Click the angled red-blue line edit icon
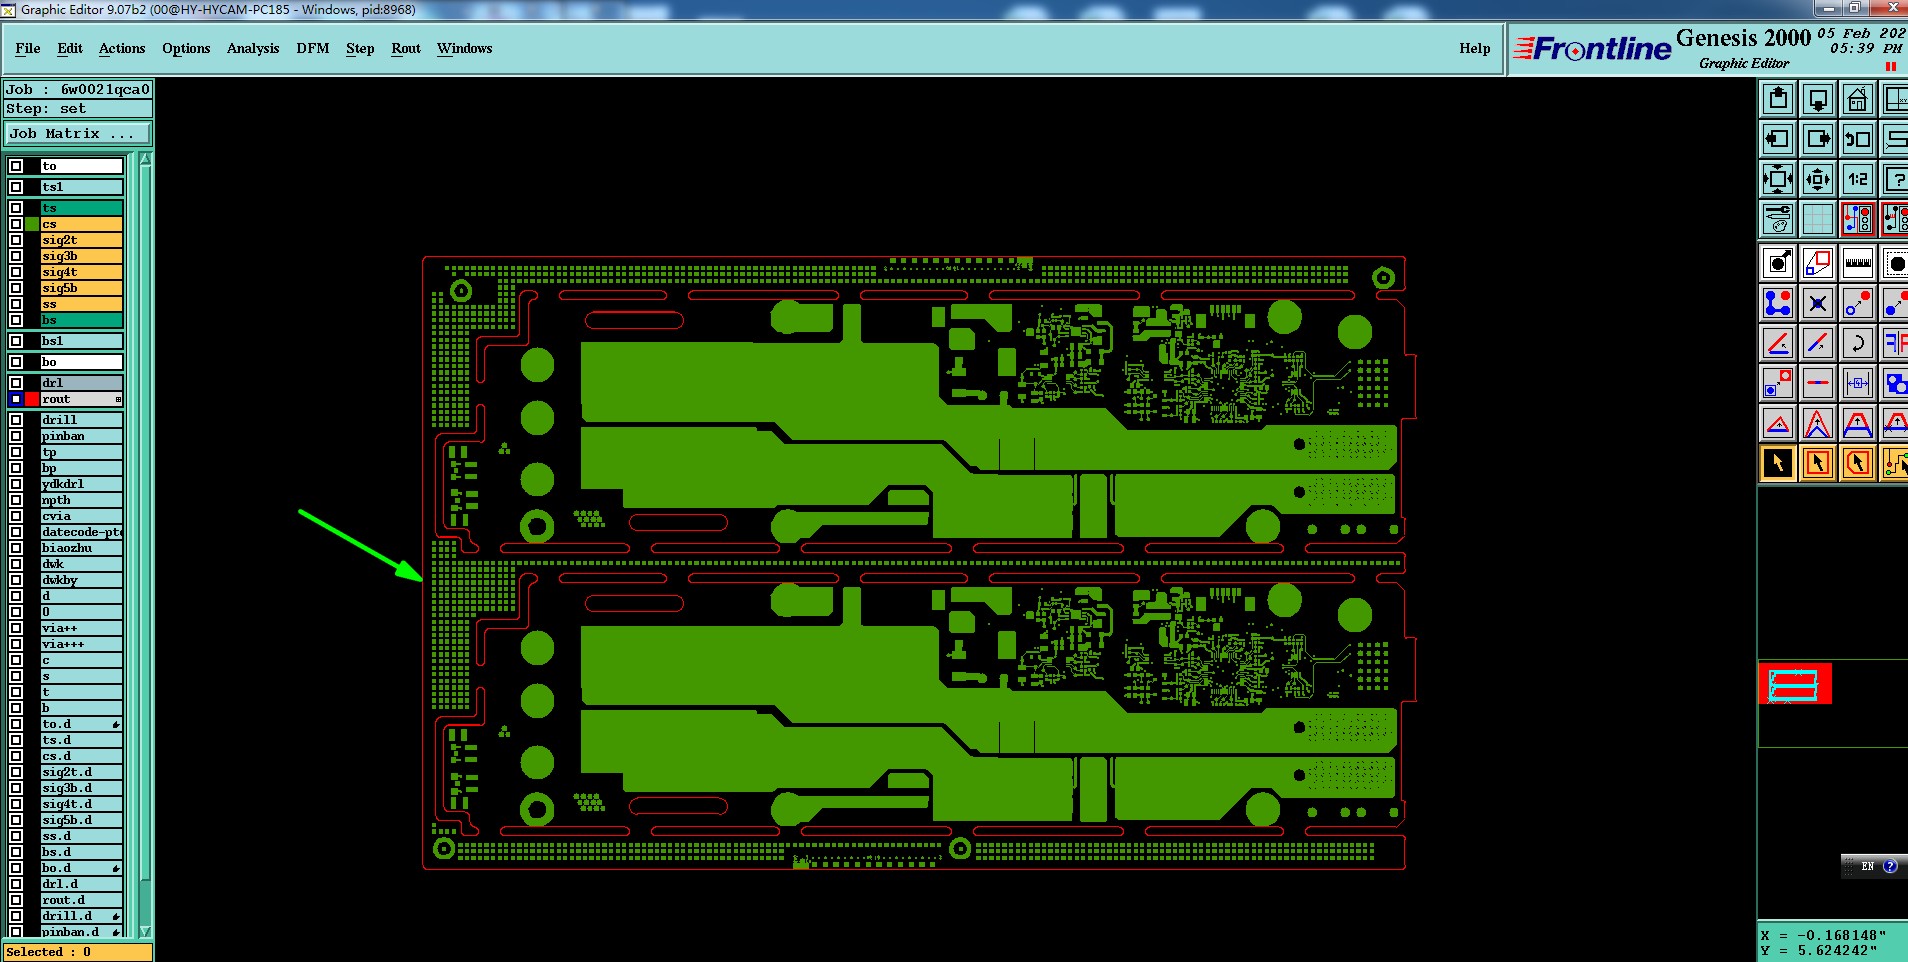Image resolution: width=1908 pixels, height=962 pixels. coord(1777,343)
